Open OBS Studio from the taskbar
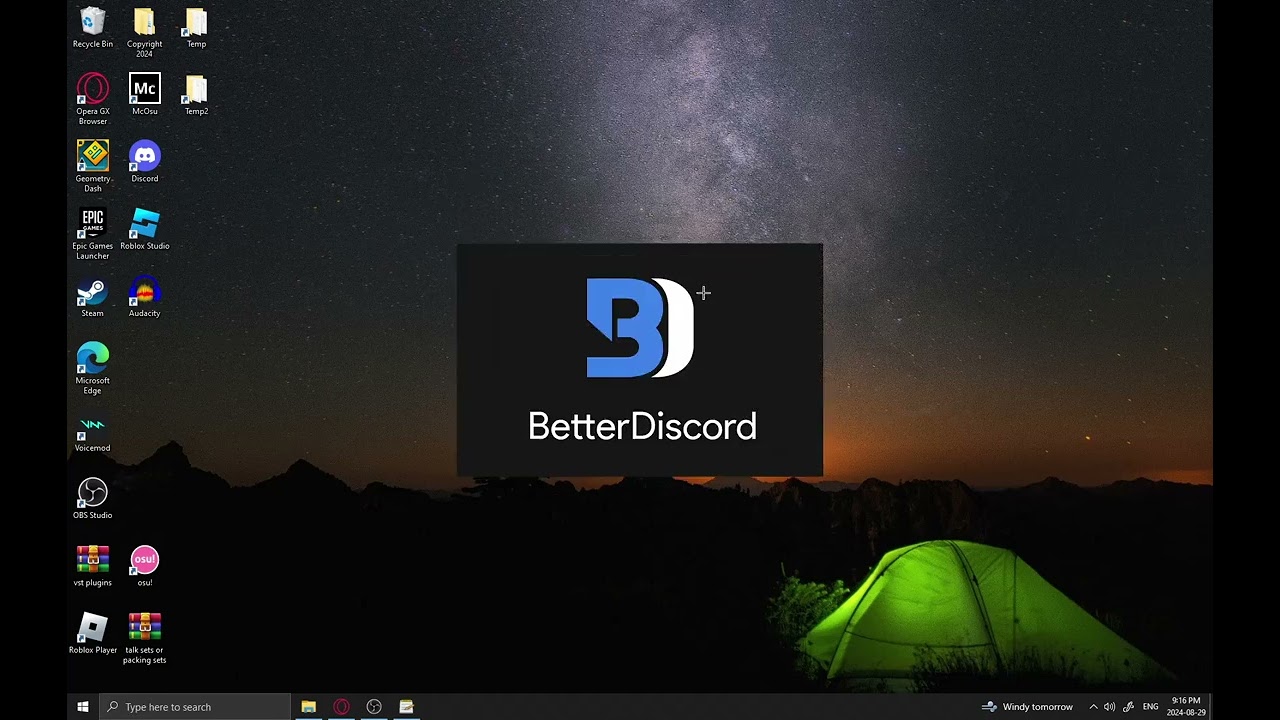Screen dimensions: 1280x720 [x=374, y=707]
